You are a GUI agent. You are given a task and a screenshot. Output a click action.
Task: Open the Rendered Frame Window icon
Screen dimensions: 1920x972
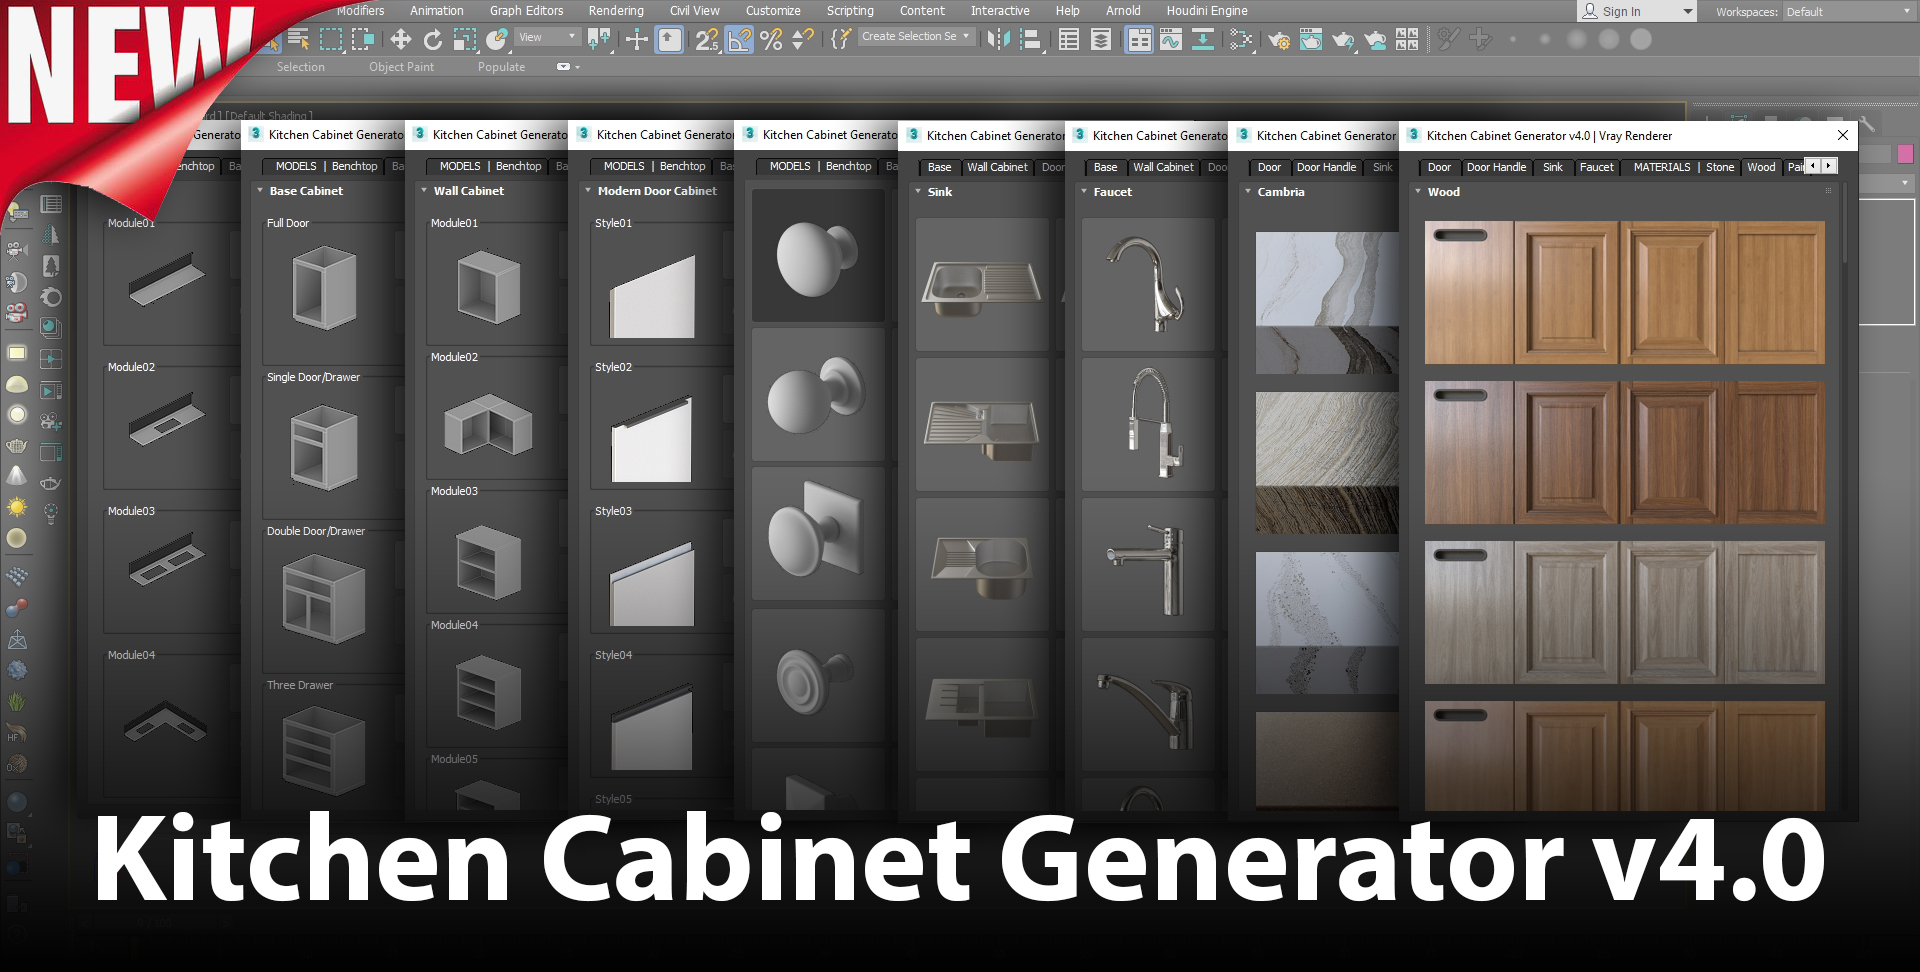[1310, 40]
